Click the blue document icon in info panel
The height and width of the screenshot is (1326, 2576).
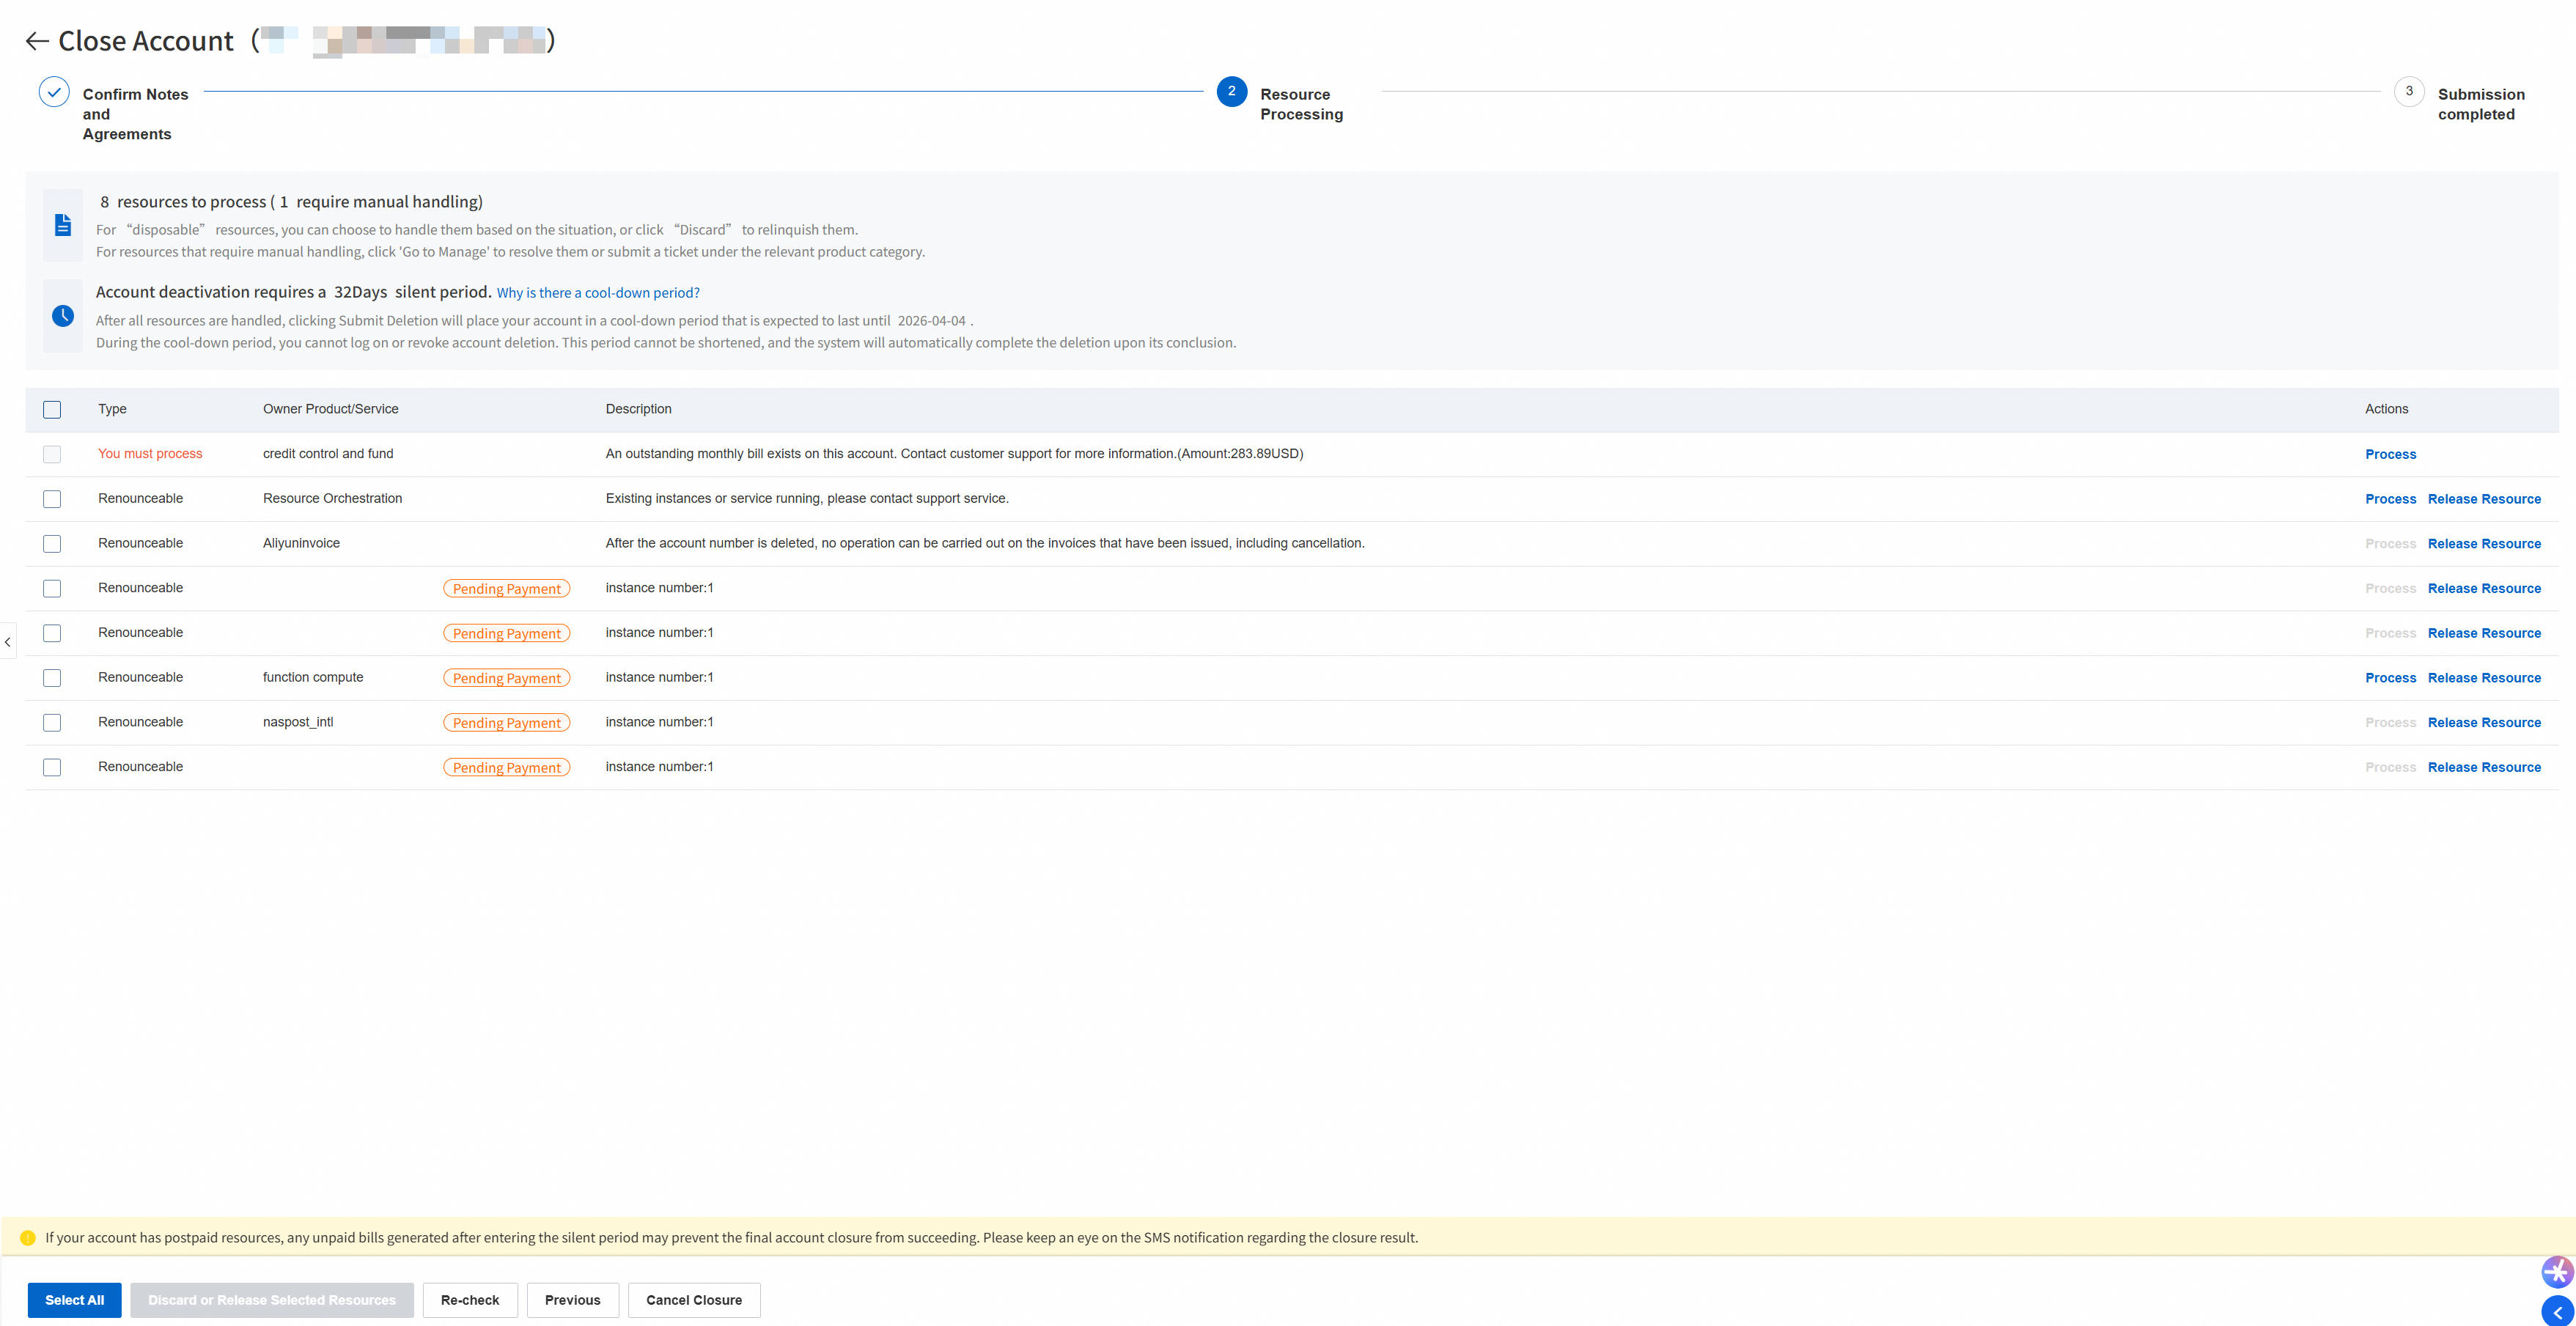tap(63, 225)
